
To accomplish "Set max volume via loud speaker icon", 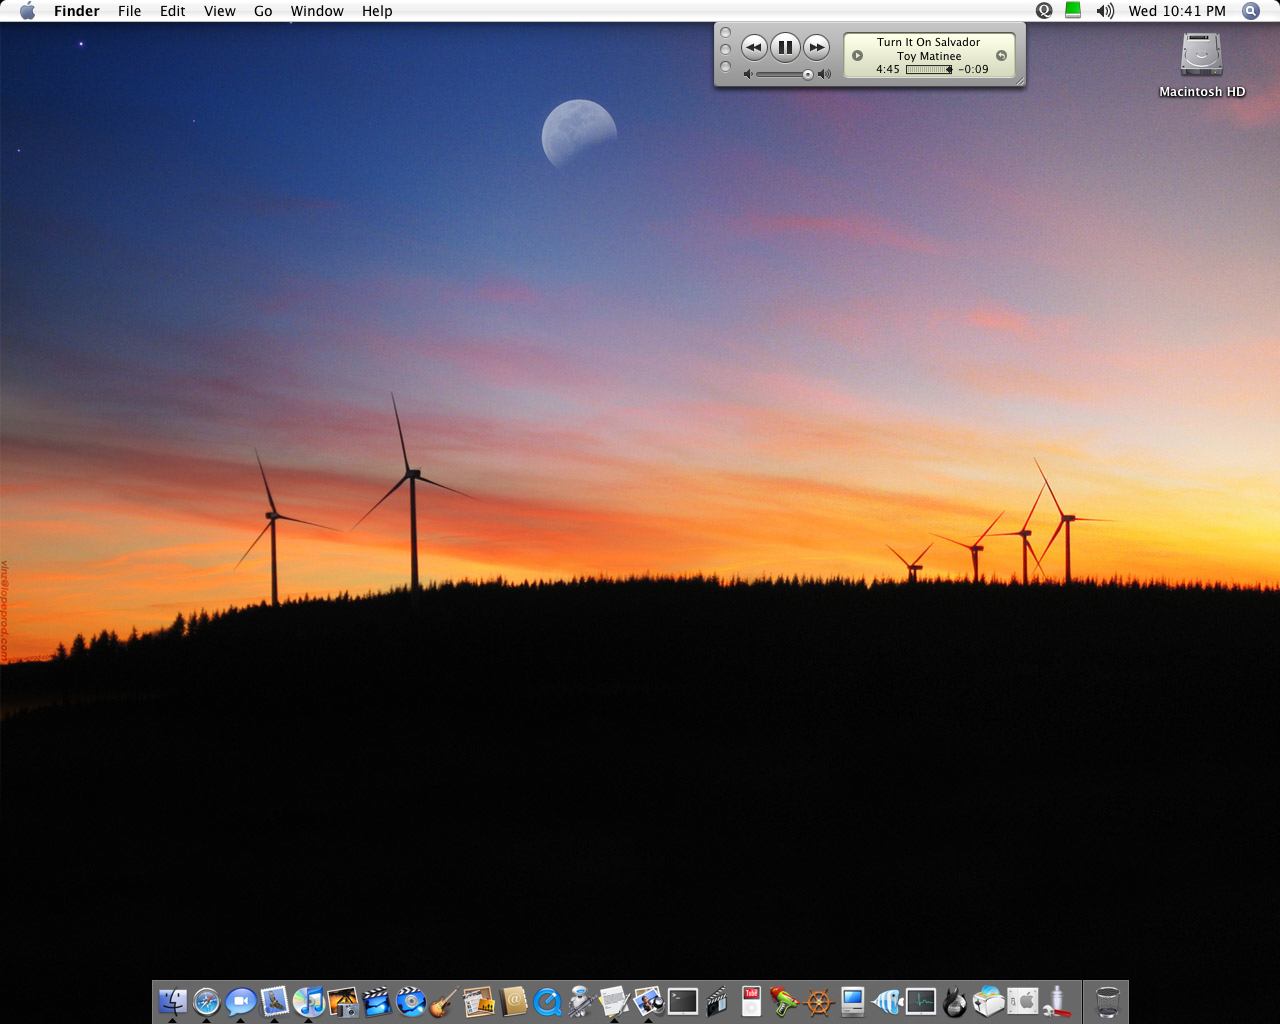I will coord(824,75).
